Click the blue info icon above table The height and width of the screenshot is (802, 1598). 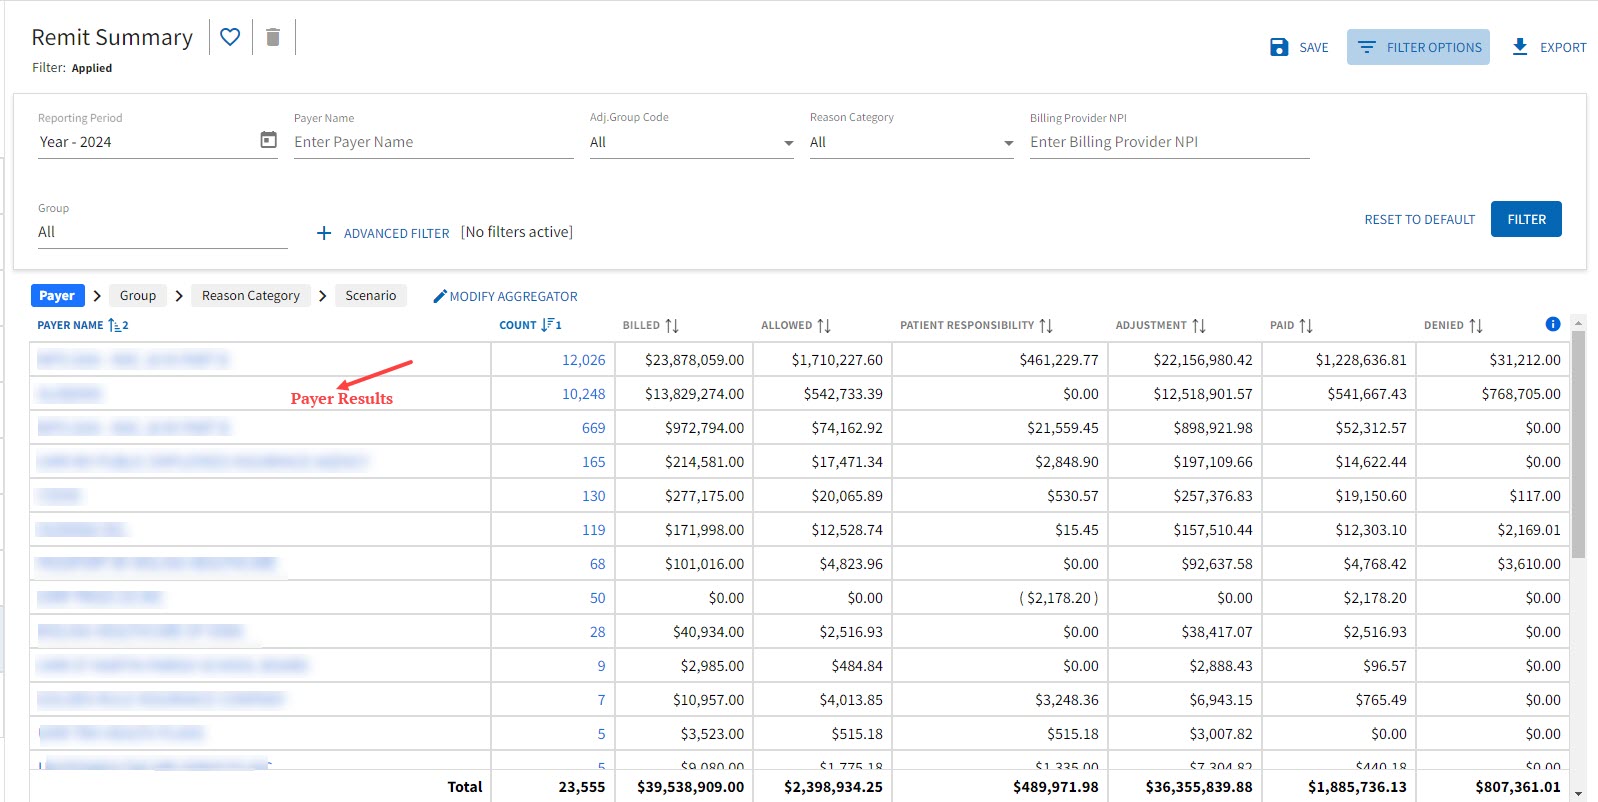pos(1552,324)
